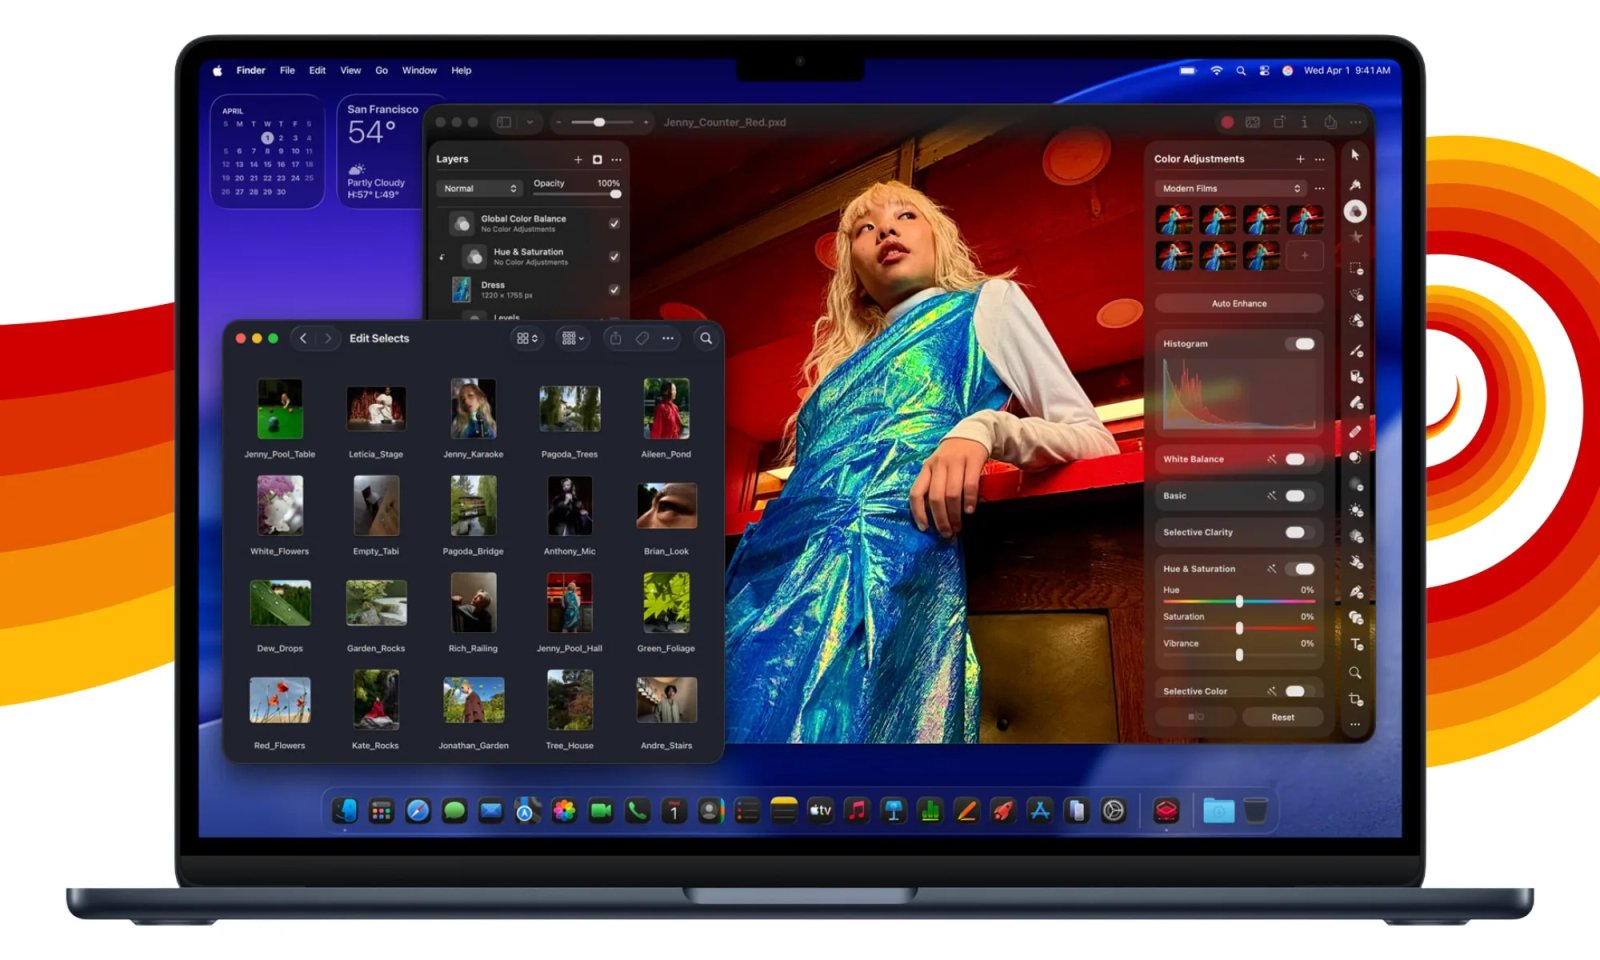Select the arrow Arrange tool in Pixelmator
The image size is (1600, 960).
(x=1355, y=155)
